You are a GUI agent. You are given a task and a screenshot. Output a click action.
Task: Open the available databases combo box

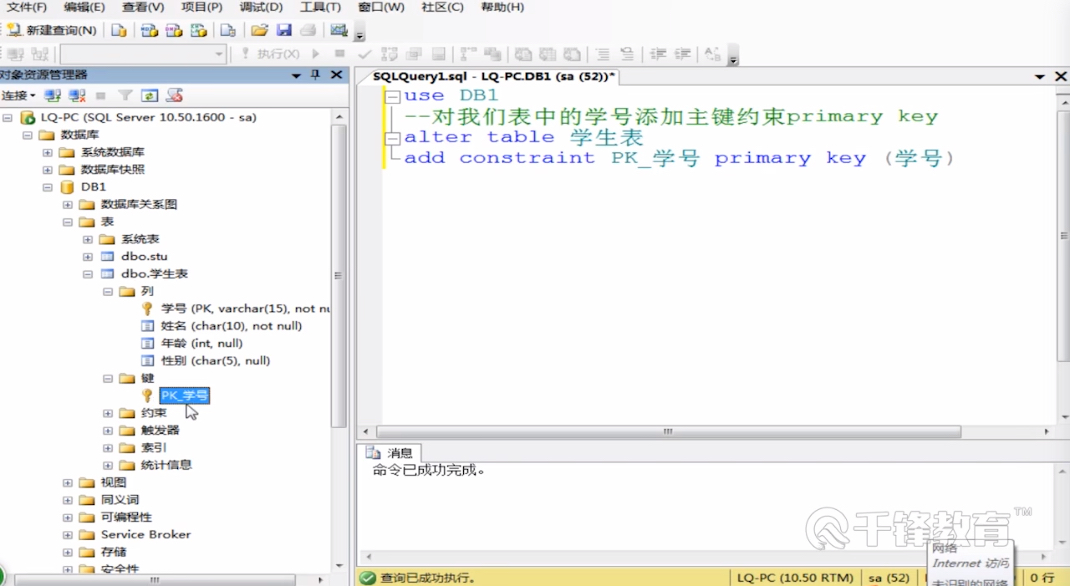pyautogui.click(x=143, y=54)
